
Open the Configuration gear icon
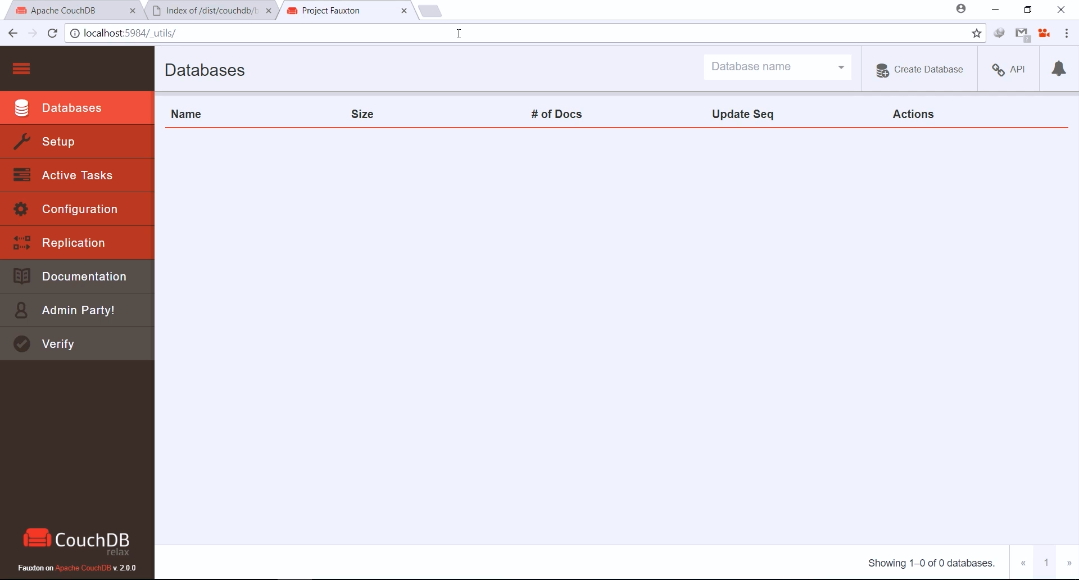22,208
